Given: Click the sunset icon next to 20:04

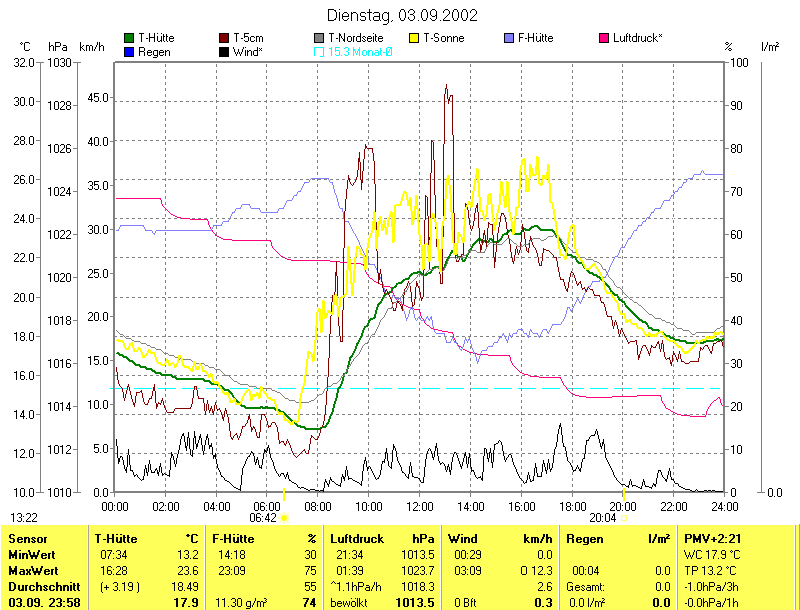Looking at the screenshot, I should pyautogui.click(x=623, y=518).
